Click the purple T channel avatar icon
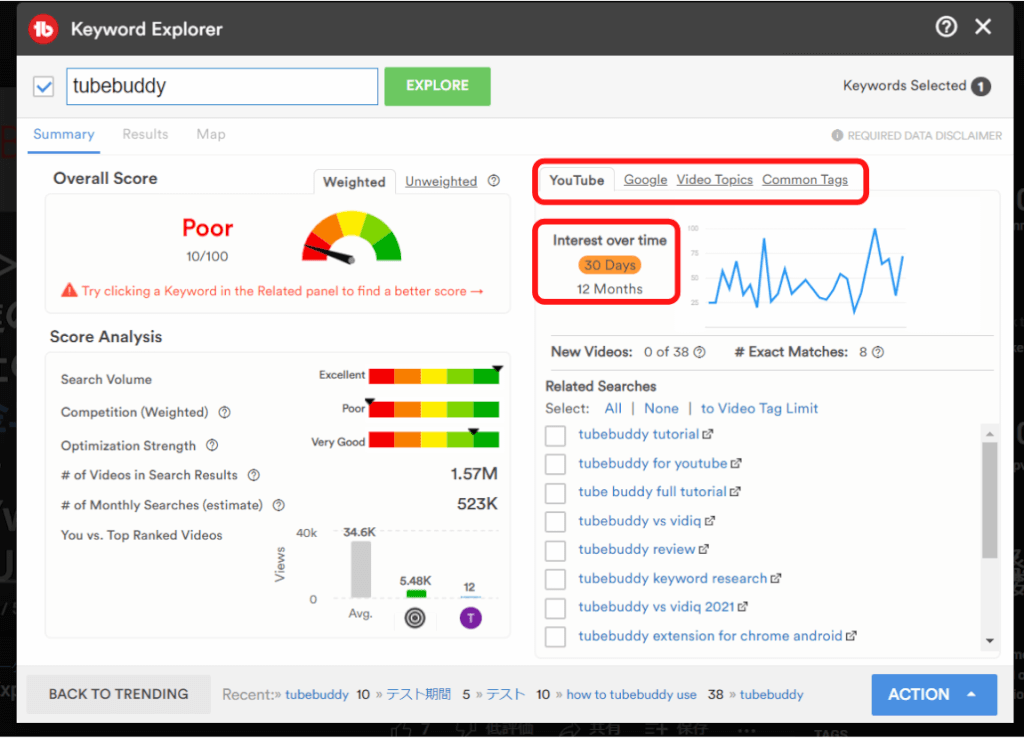 470,618
